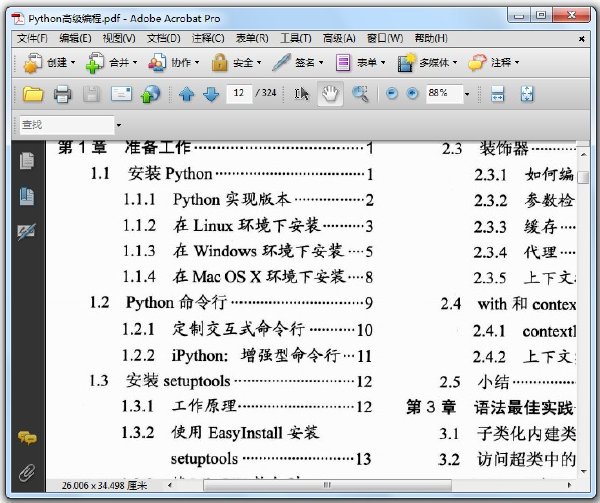600x503 pixels.
Task: Expand the 安全 dropdown arrow
Action: 259,62
